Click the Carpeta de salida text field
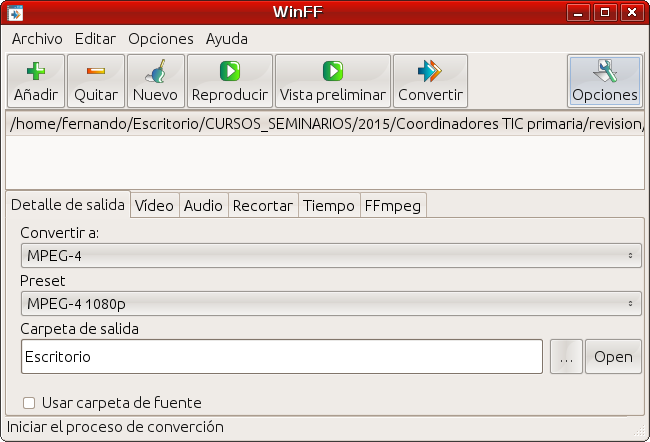The width and height of the screenshot is (650, 442). (x=281, y=356)
